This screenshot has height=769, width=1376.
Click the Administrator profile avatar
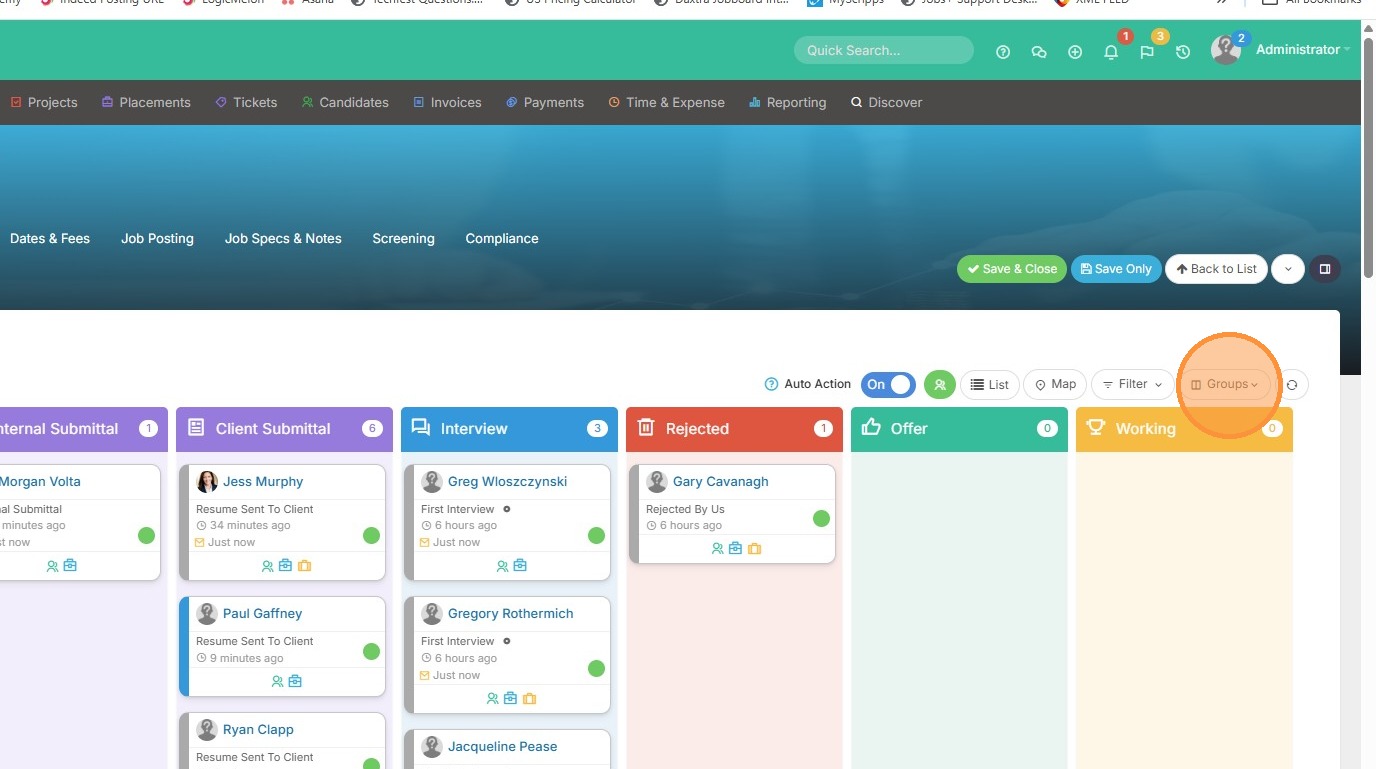tap(1226, 50)
